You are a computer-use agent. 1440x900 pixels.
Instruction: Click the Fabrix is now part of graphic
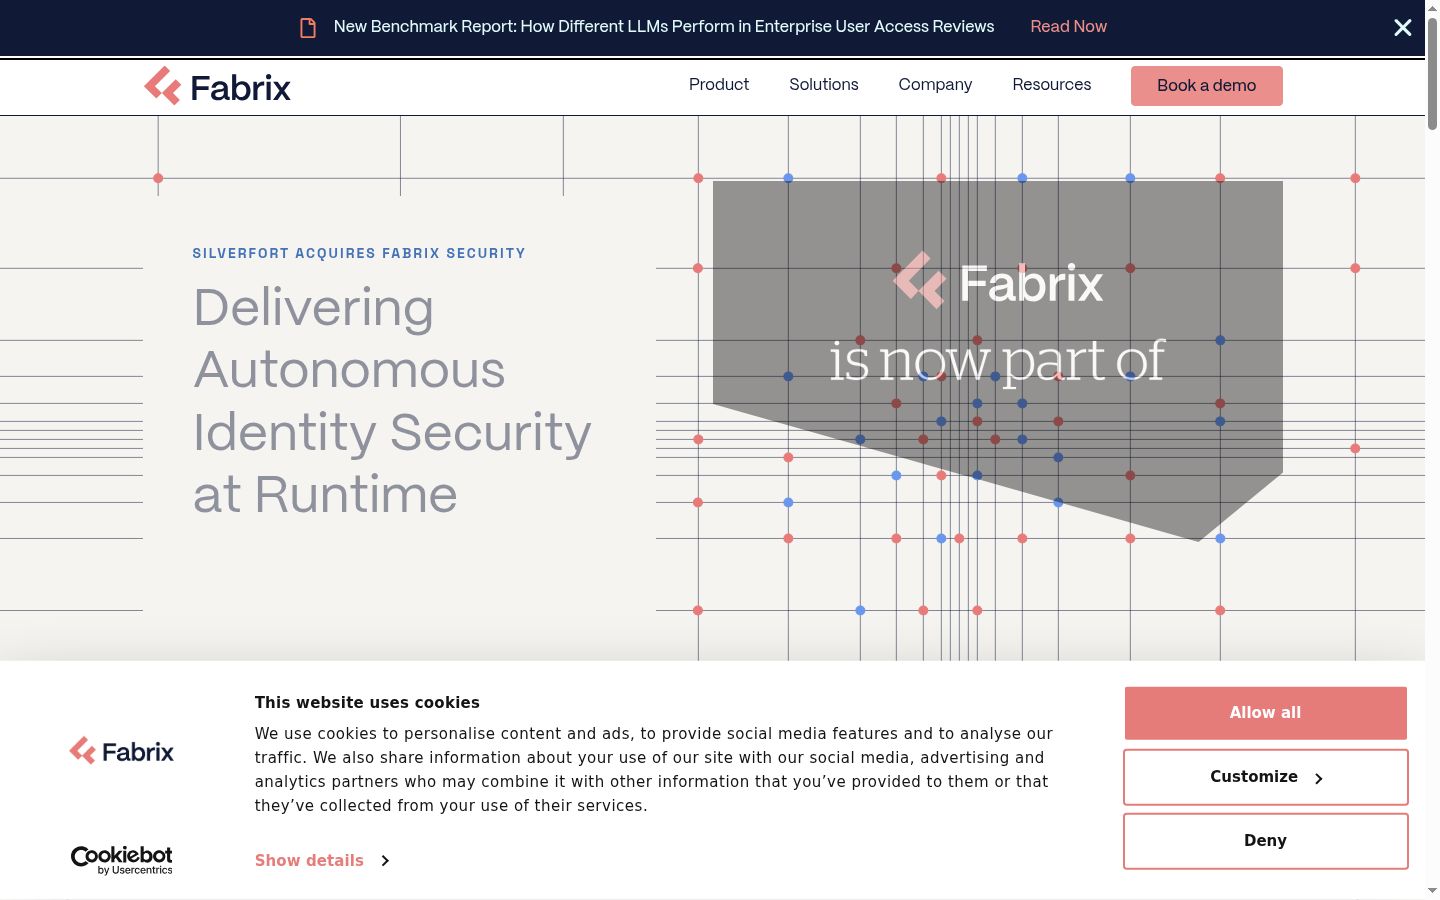997,361
